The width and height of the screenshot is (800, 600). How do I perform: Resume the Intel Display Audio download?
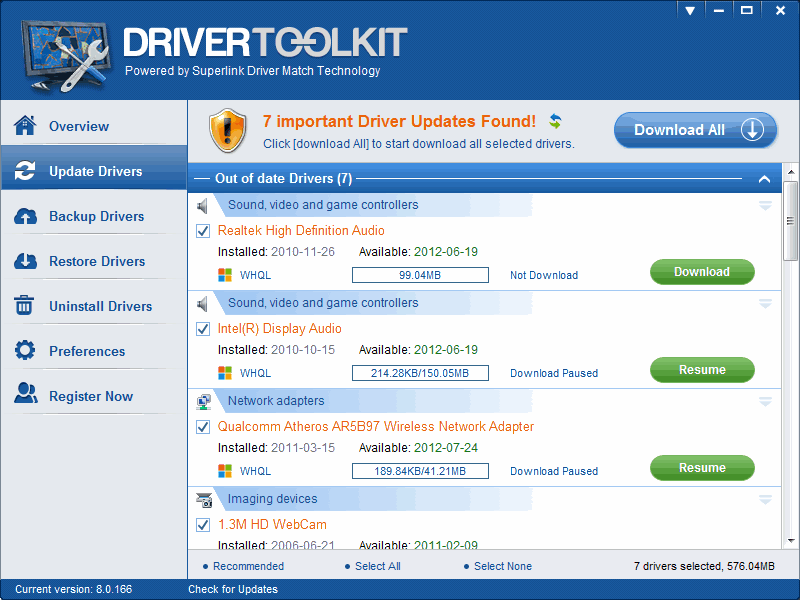tap(702, 370)
